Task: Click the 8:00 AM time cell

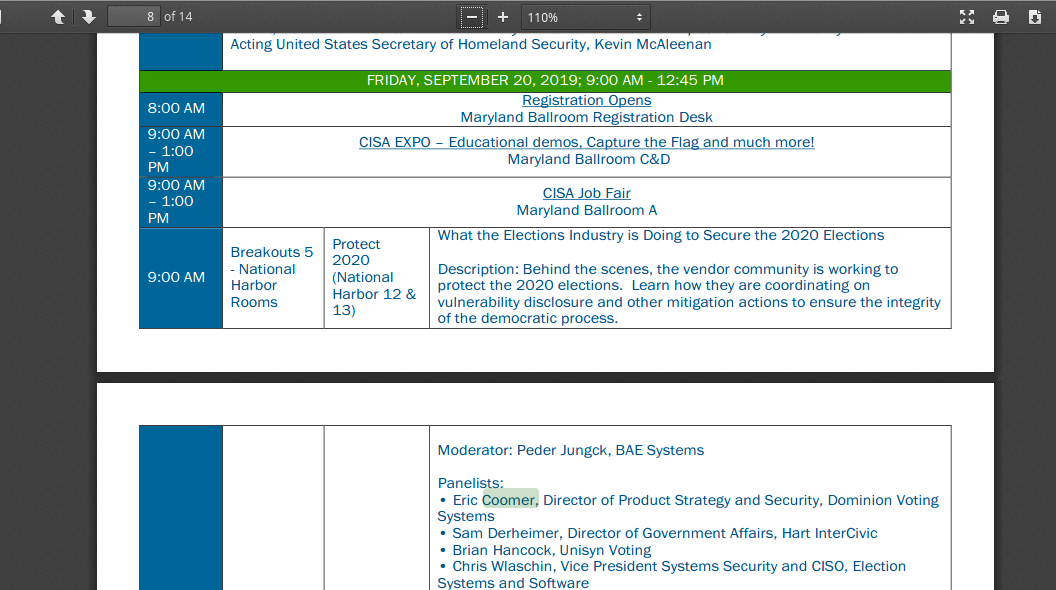Action: (x=180, y=108)
